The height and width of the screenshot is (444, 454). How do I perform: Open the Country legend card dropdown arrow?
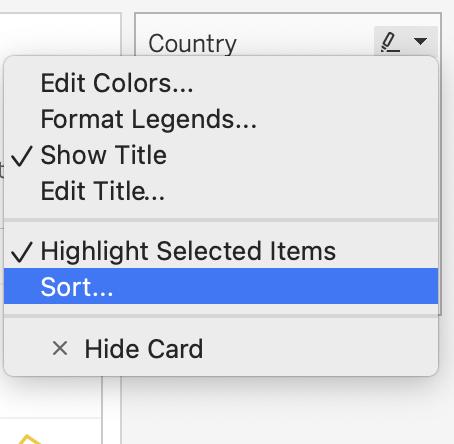pos(420,41)
